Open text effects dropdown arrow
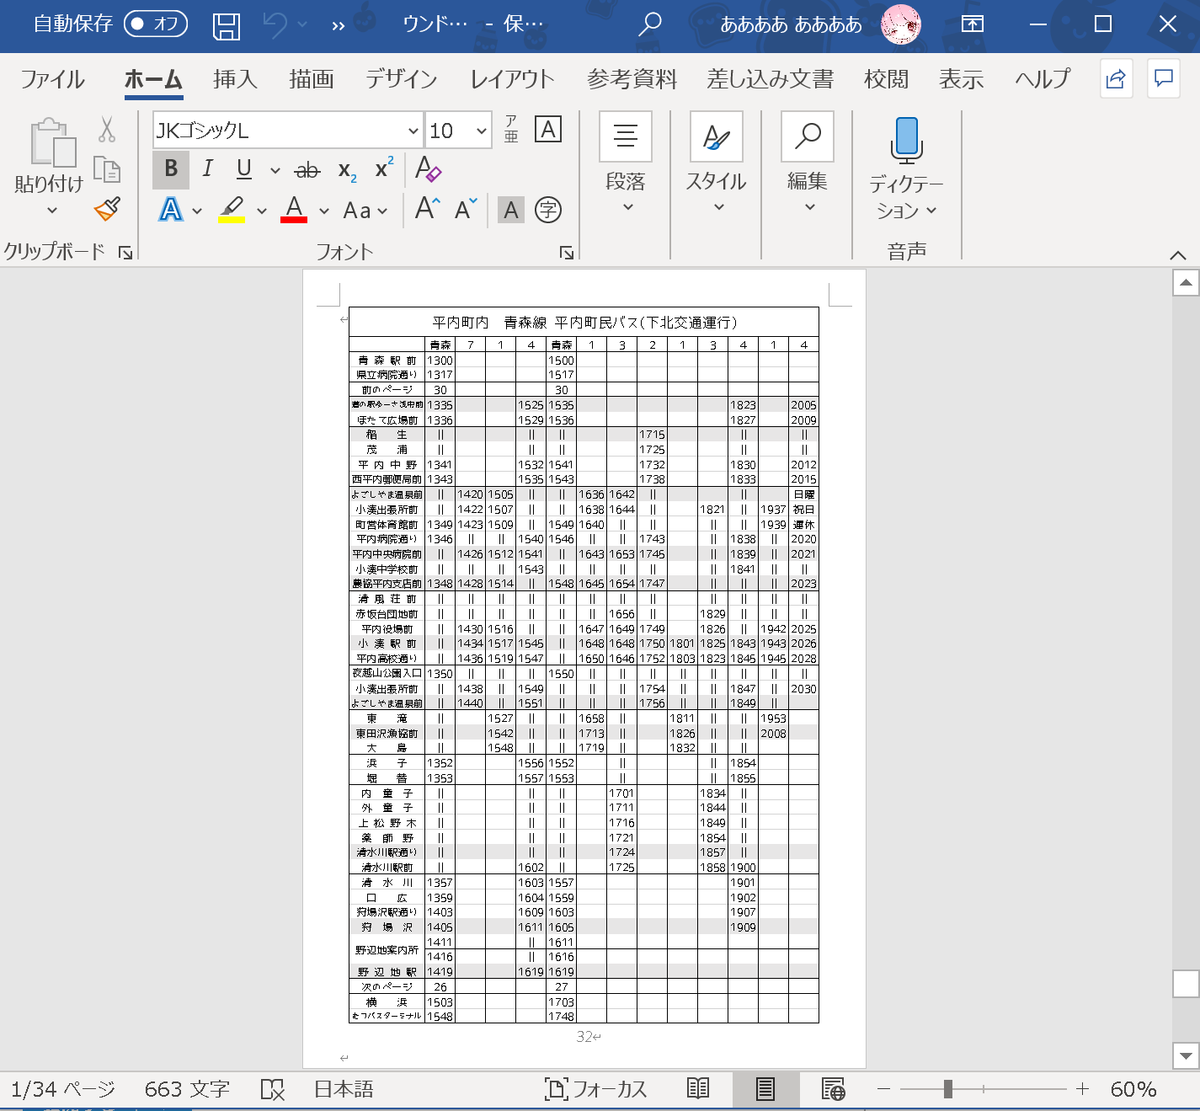The image size is (1200, 1111). pos(197,211)
